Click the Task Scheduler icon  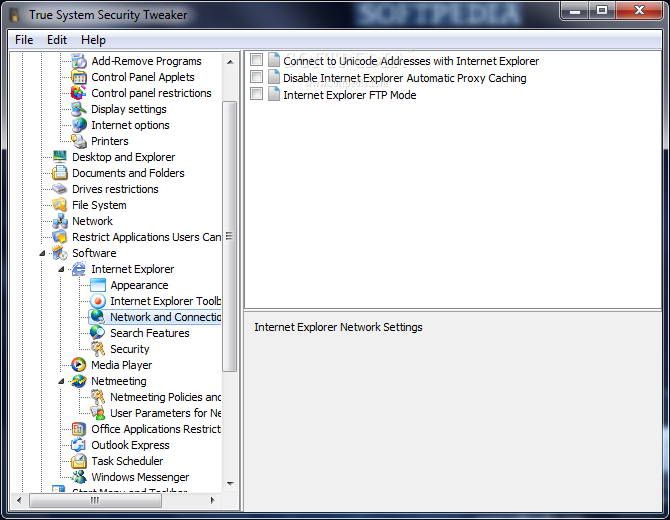[79, 461]
